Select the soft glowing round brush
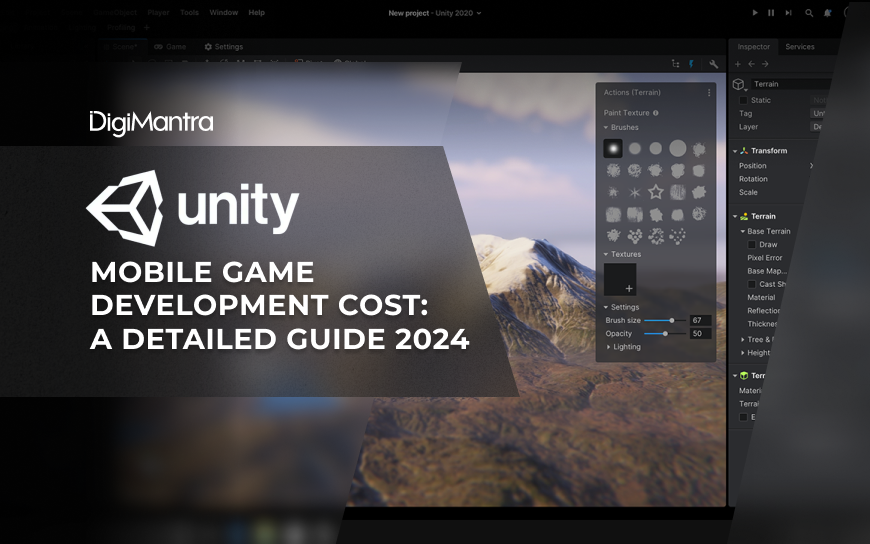Image resolution: width=870 pixels, height=544 pixels. click(x=613, y=148)
